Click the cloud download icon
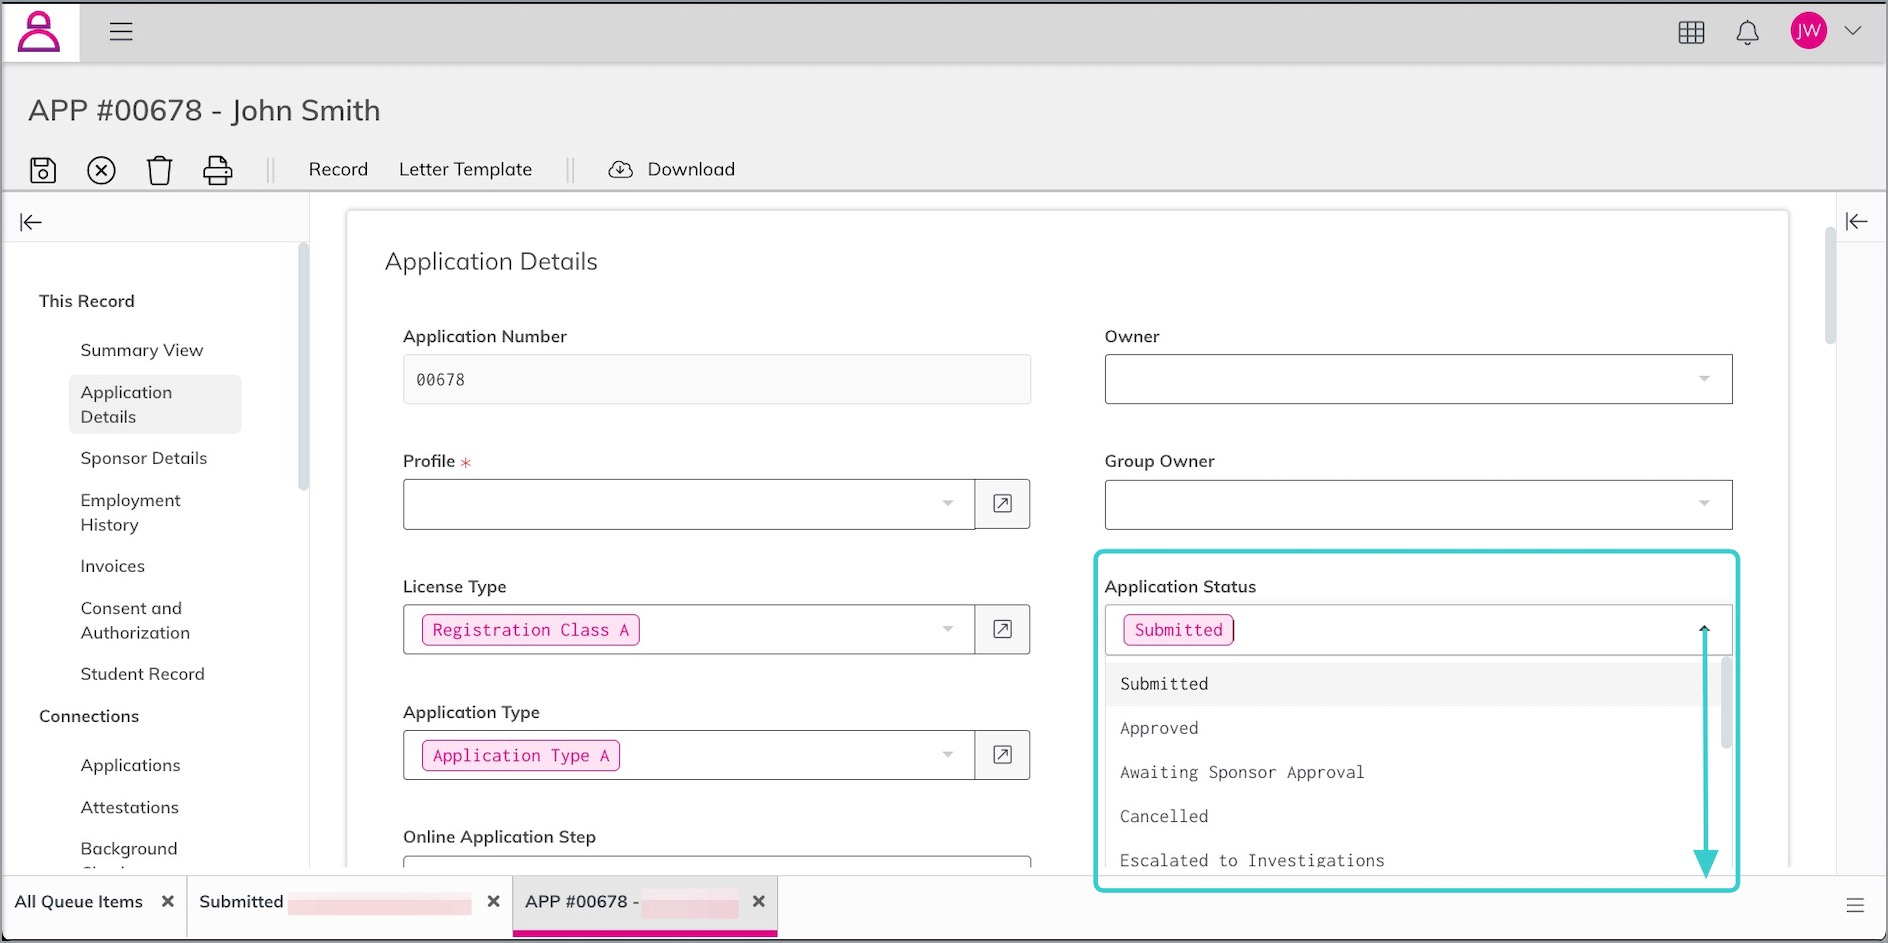The height and width of the screenshot is (943, 1888). (x=621, y=169)
